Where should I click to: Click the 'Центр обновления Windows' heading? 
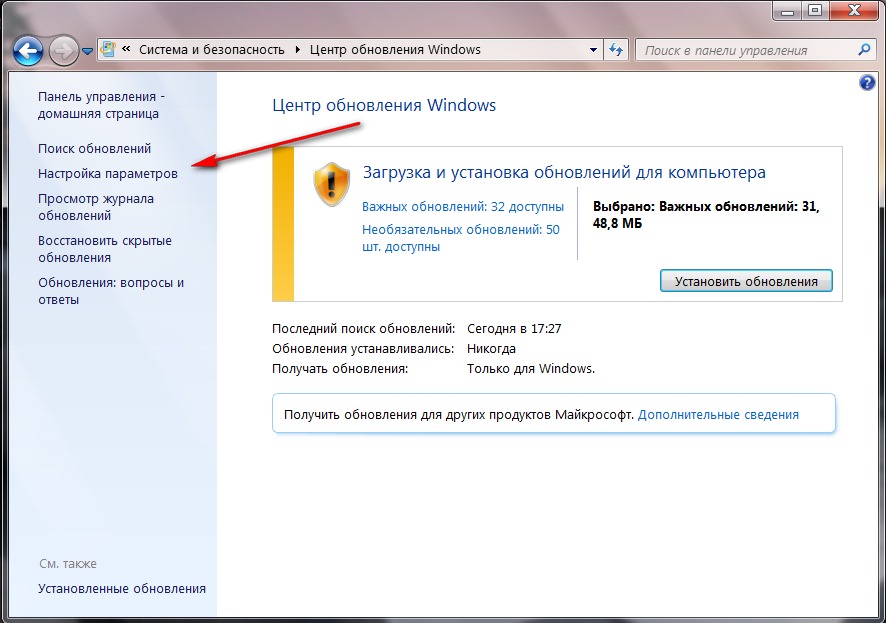(384, 105)
